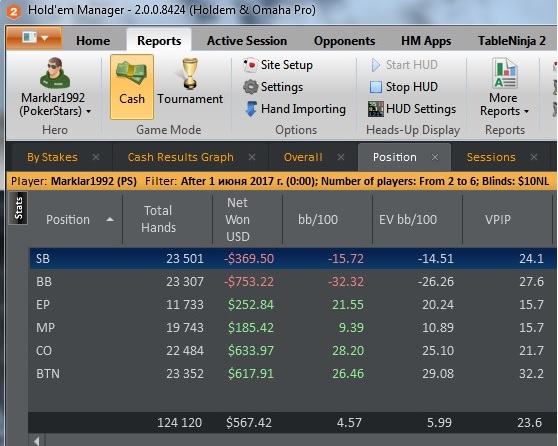This screenshot has height=446, width=558.
Task: Open the TableNinja 2 tab
Action: click(x=512, y=41)
